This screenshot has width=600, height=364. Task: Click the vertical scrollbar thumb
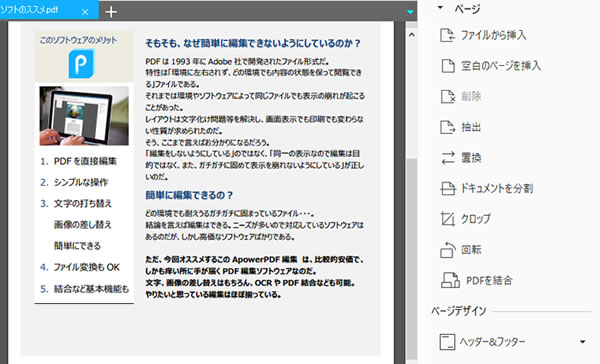point(412,258)
